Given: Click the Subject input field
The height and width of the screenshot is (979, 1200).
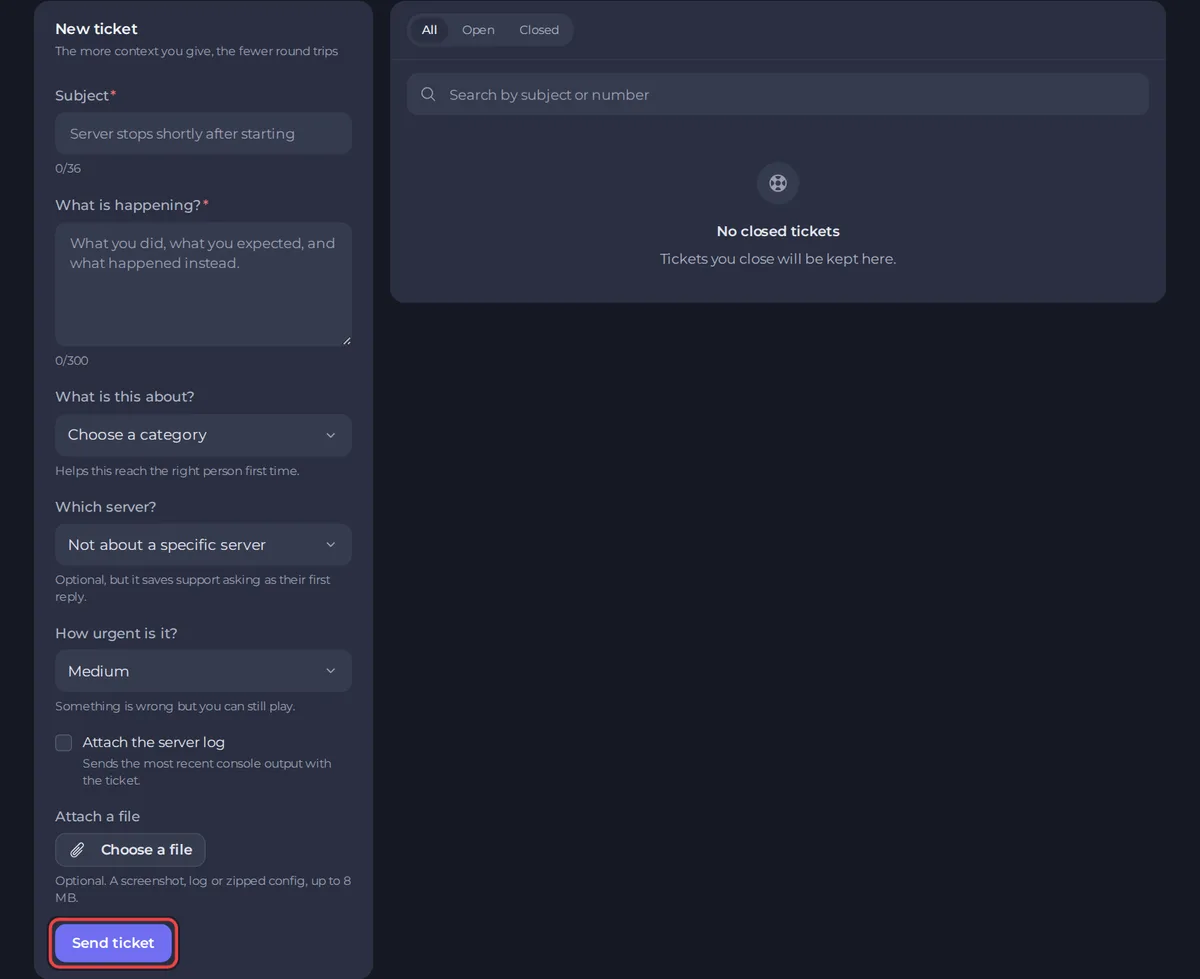Looking at the screenshot, I should click(x=203, y=133).
